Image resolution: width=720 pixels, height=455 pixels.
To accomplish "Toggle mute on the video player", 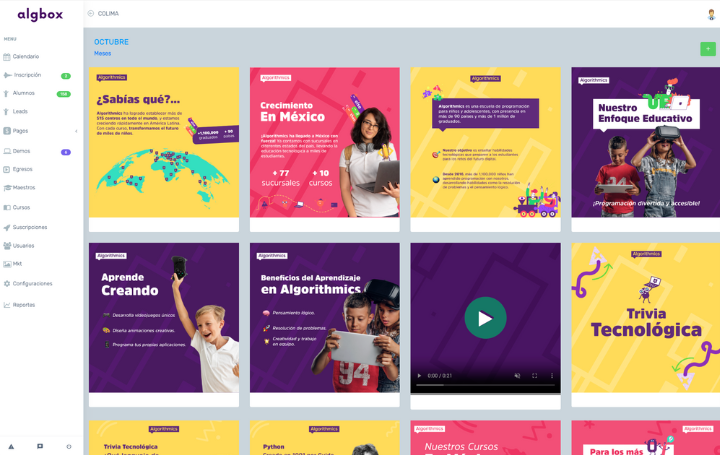I will click(518, 376).
